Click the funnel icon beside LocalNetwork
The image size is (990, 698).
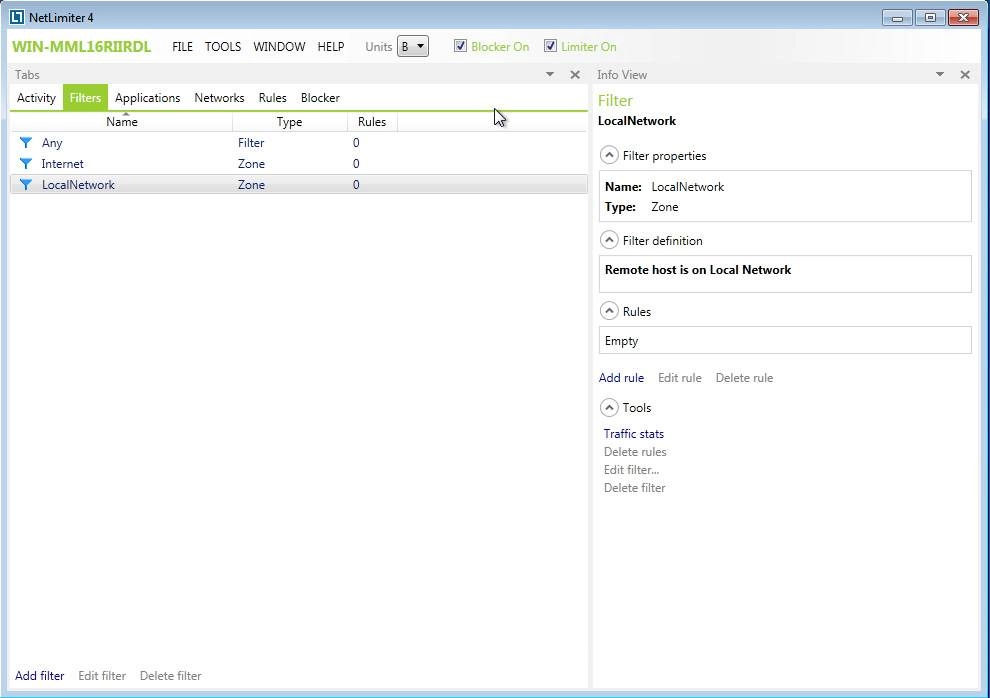tap(26, 184)
